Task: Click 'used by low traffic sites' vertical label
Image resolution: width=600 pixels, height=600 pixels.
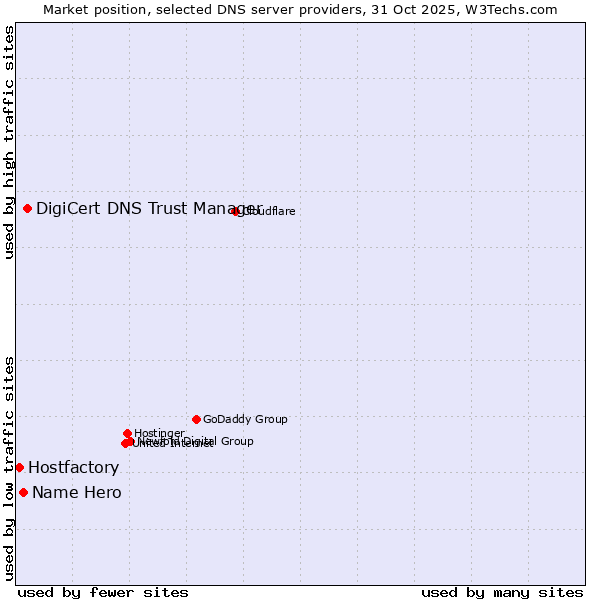Action: tap(9, 467)
